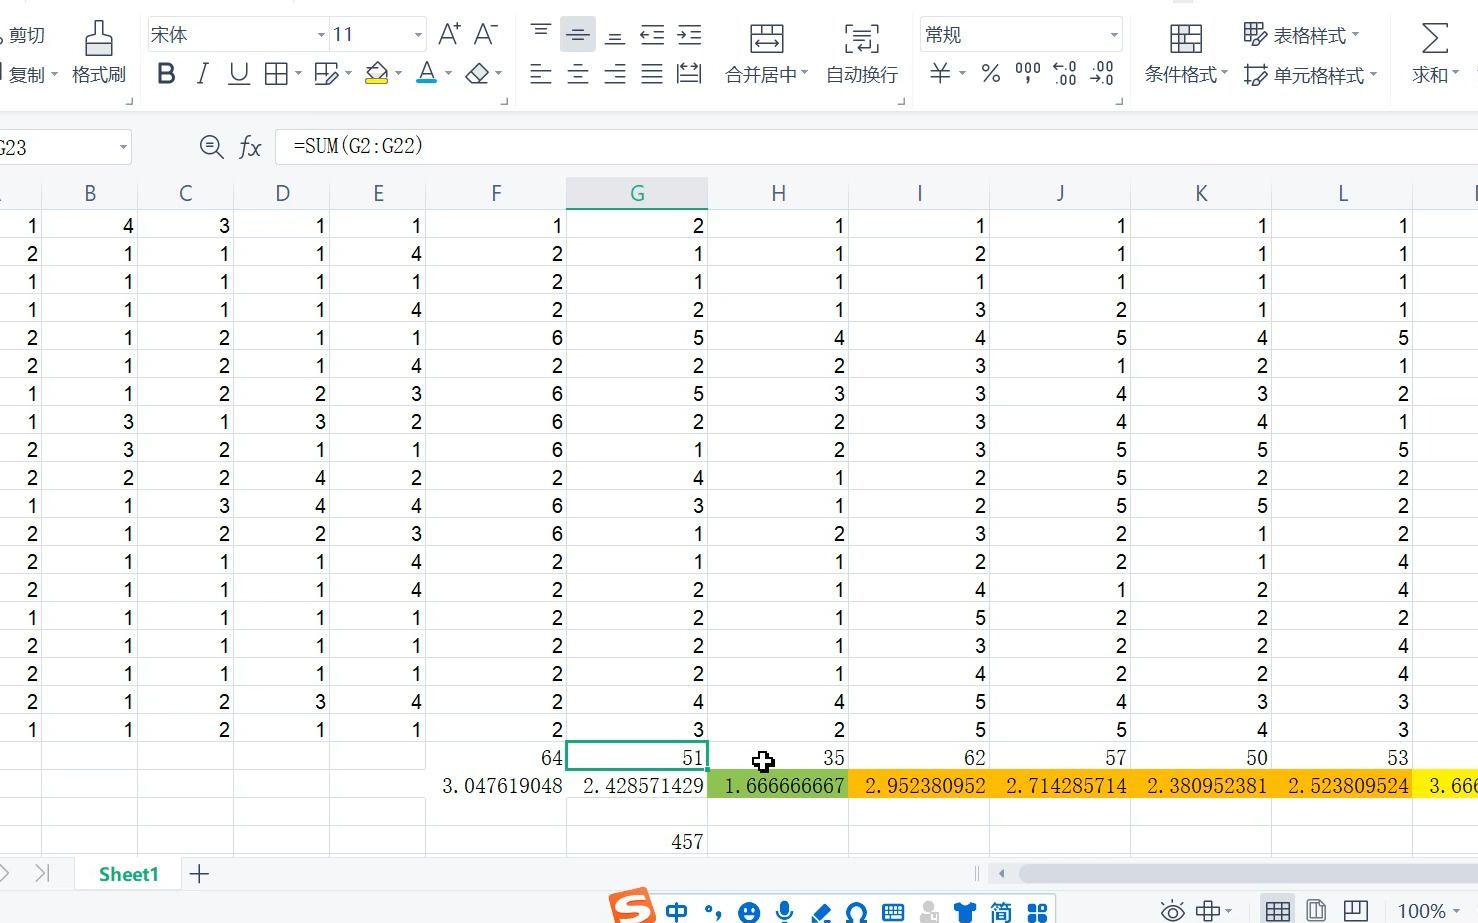The width and height of the screenshot is (1478, 923).
Task: Apply percent style icon
Action: pyautogui.click(x=991, y=74)
